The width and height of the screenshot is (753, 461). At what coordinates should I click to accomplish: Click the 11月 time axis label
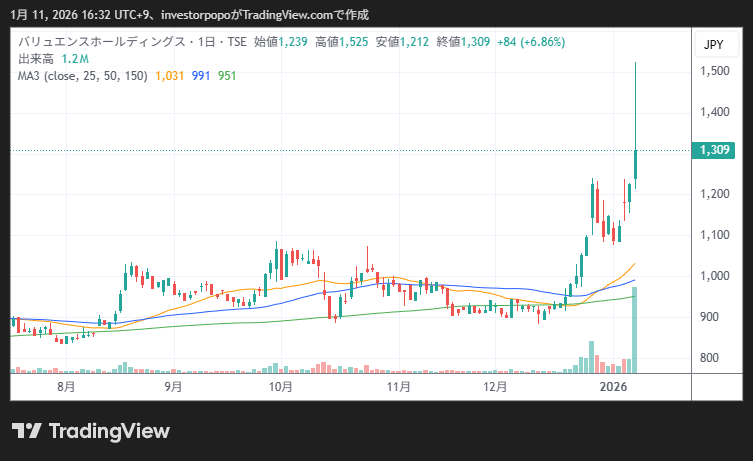click(x=399, y=386)
